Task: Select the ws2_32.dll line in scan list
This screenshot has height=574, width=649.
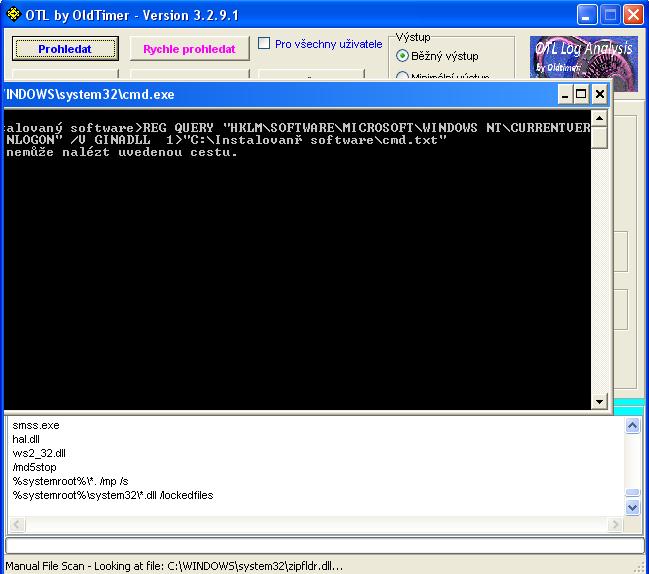Action: 39,453
